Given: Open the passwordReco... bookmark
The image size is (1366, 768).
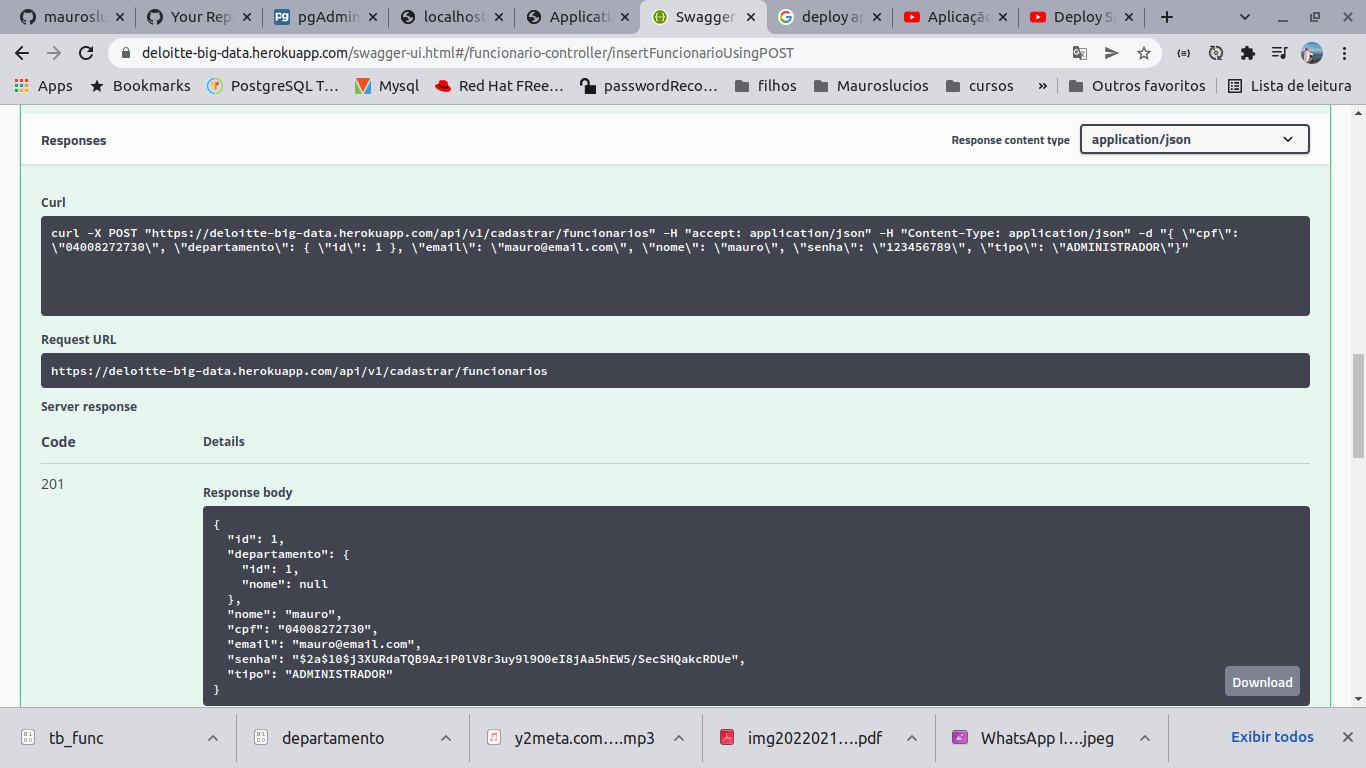Looking at the screenshot, I should [649, 86].
